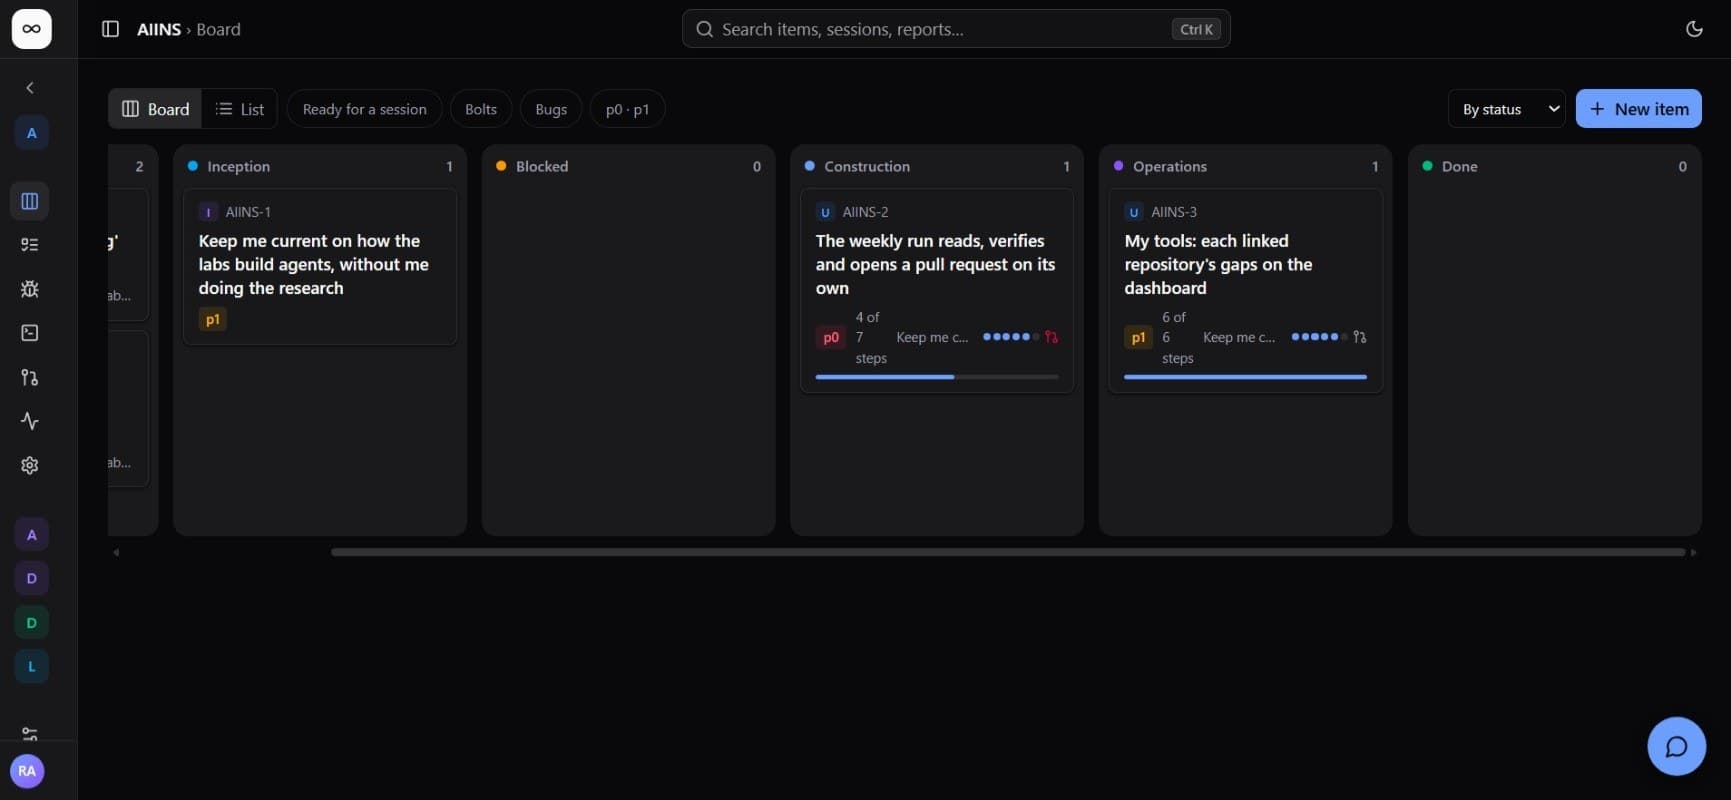Toggle the sidebar panel icon beside AIINS
The height and width of the screenshot is (800, 1731).
coord(111,29)
